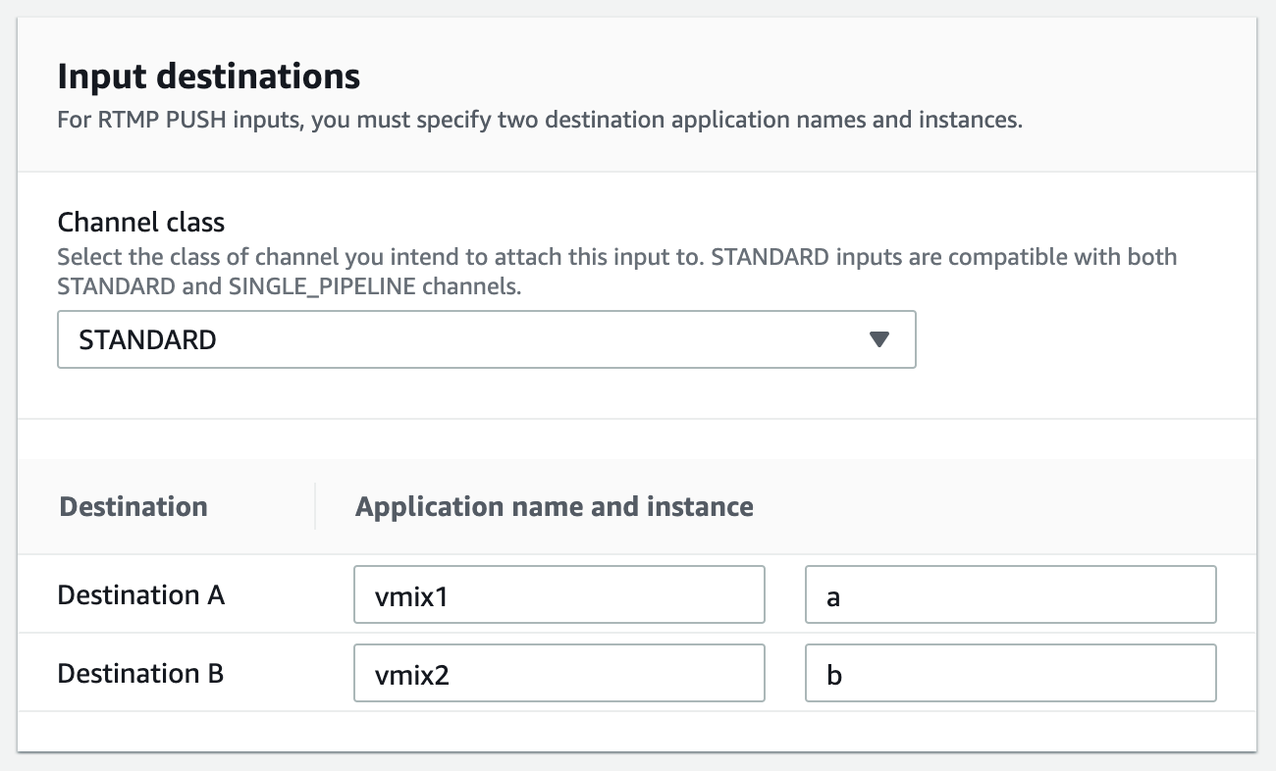
Task: Select the Destination B row label
Action: coord(141,673)
